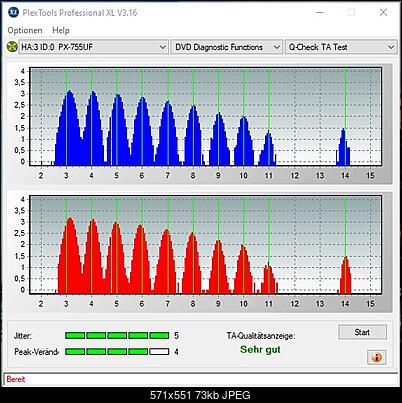Click the Bereit status bar text
Screen dimensions: 402x403
click(x=16, y=379)
